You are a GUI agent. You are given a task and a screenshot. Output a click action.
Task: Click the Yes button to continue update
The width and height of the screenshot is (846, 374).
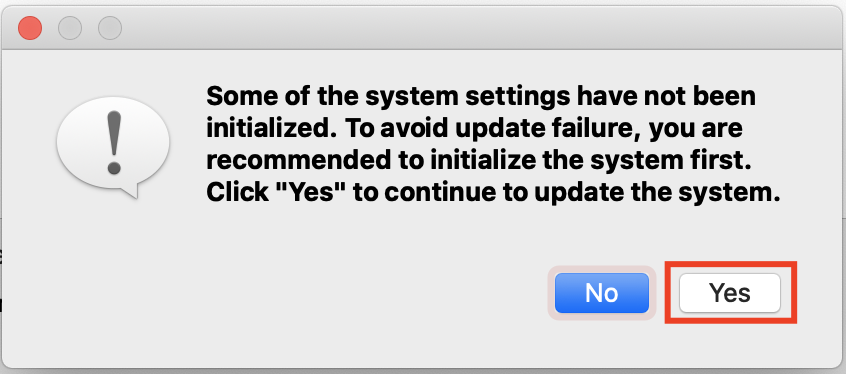pos(729,293)
